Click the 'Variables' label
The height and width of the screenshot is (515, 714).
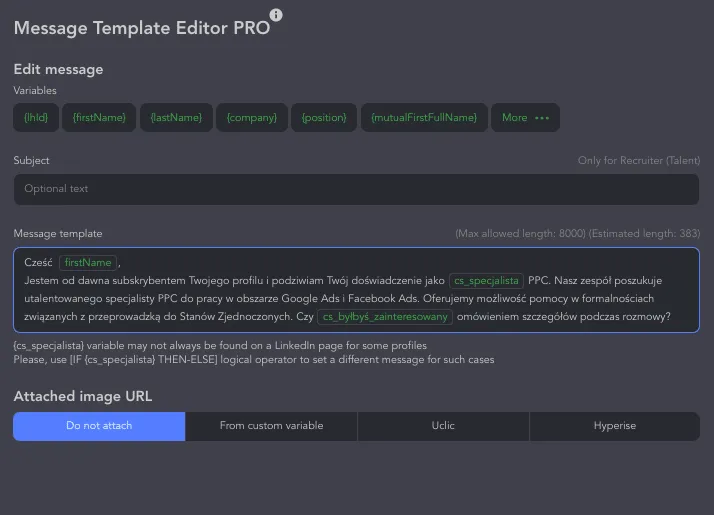click(35, 91)
